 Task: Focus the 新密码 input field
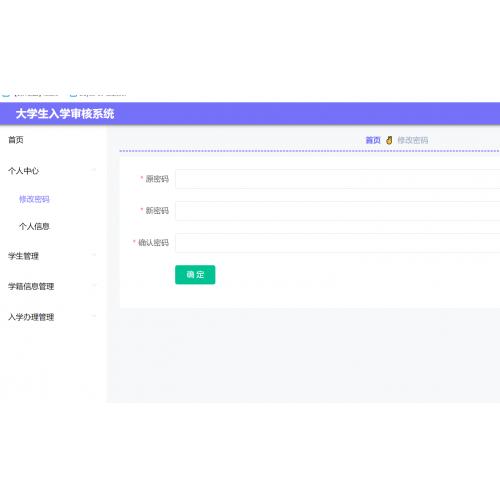[x=337, y=211]
